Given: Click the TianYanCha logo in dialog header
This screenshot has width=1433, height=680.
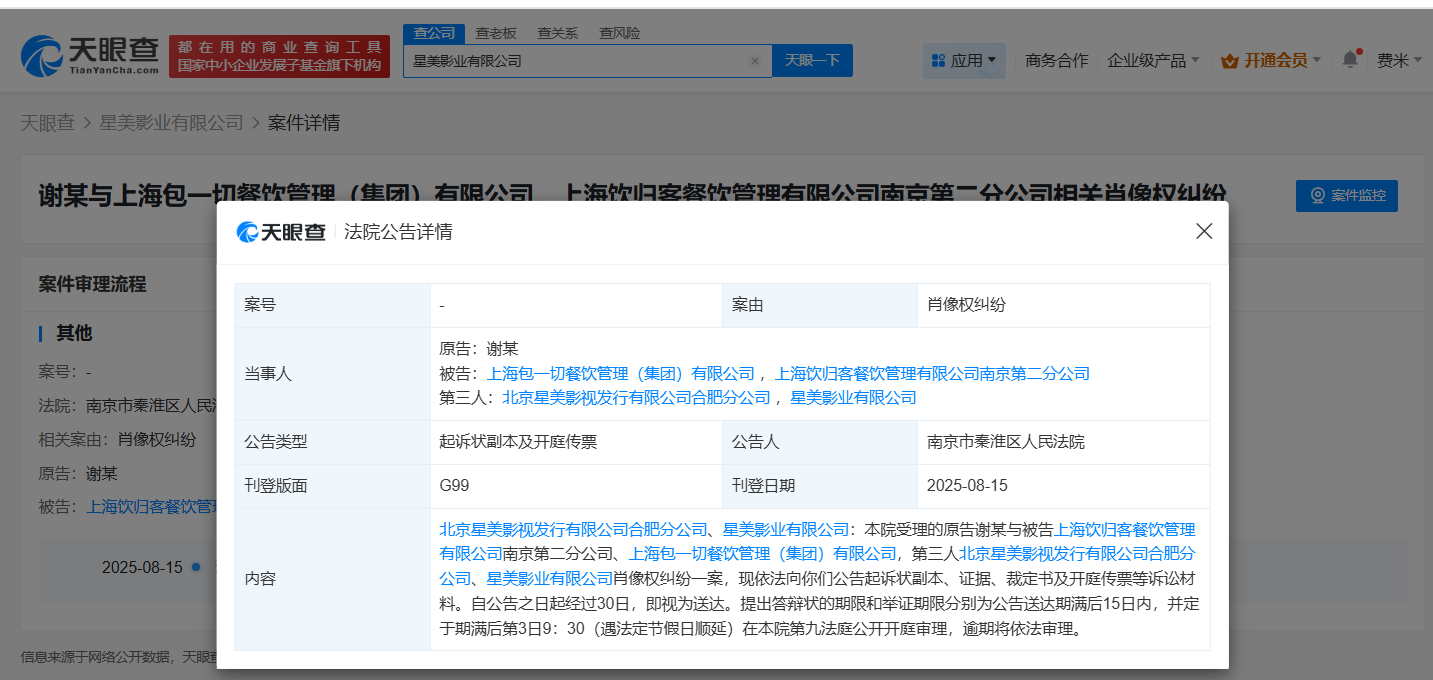Looking at the screenshot, I should [x=281, y=232].
